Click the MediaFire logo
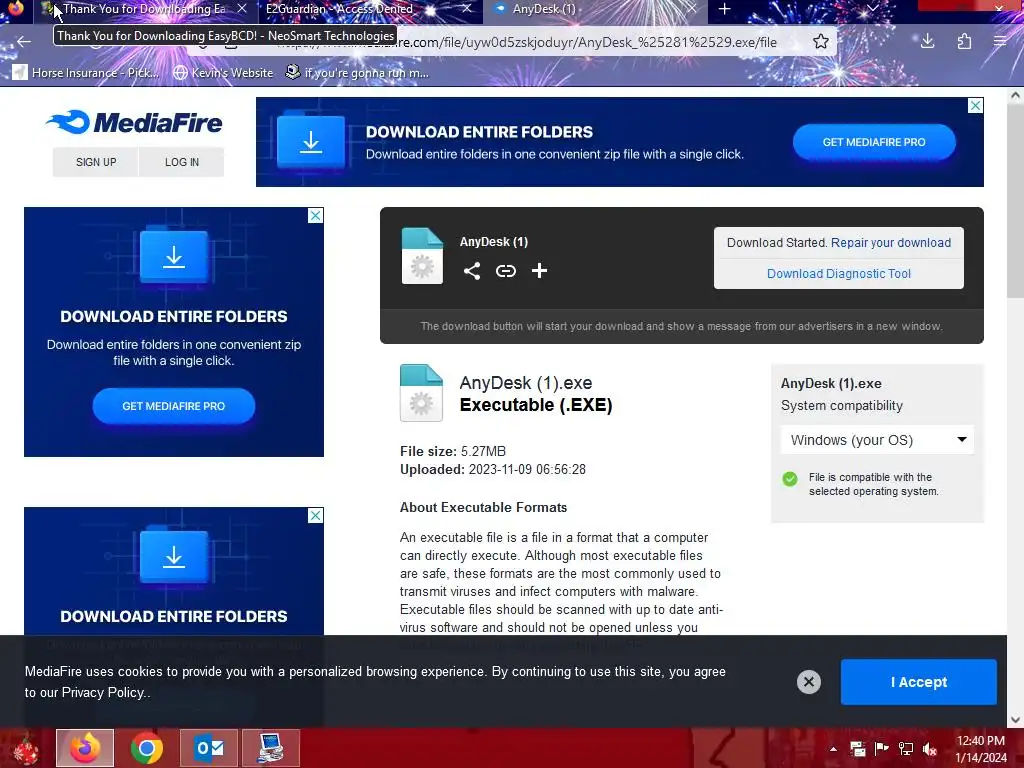This screenshot has width=1024, height=768. [x=135, y=123]
